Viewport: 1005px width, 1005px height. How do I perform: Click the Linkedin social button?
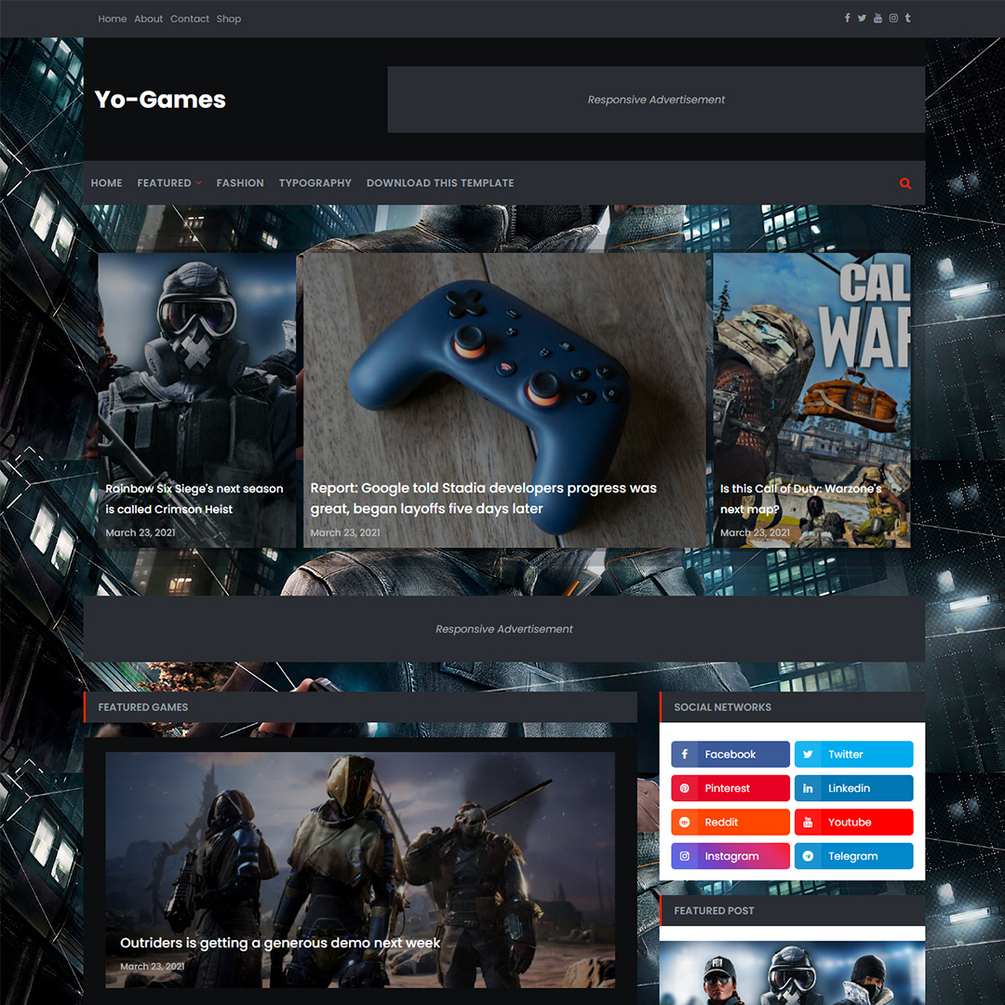tap(854, 788)
